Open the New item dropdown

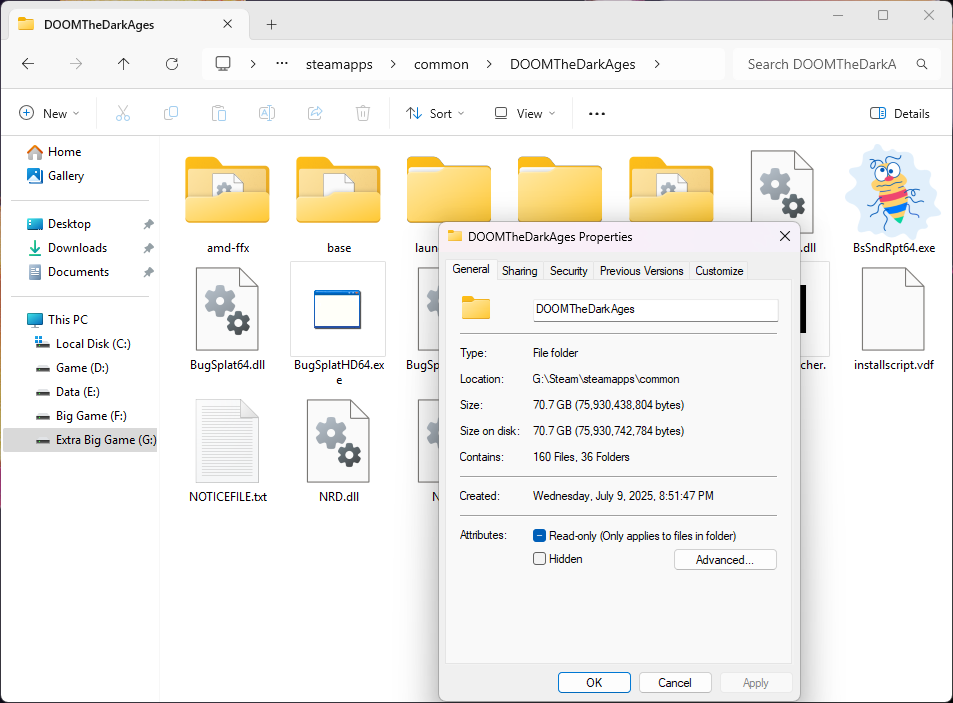[49, 114]
